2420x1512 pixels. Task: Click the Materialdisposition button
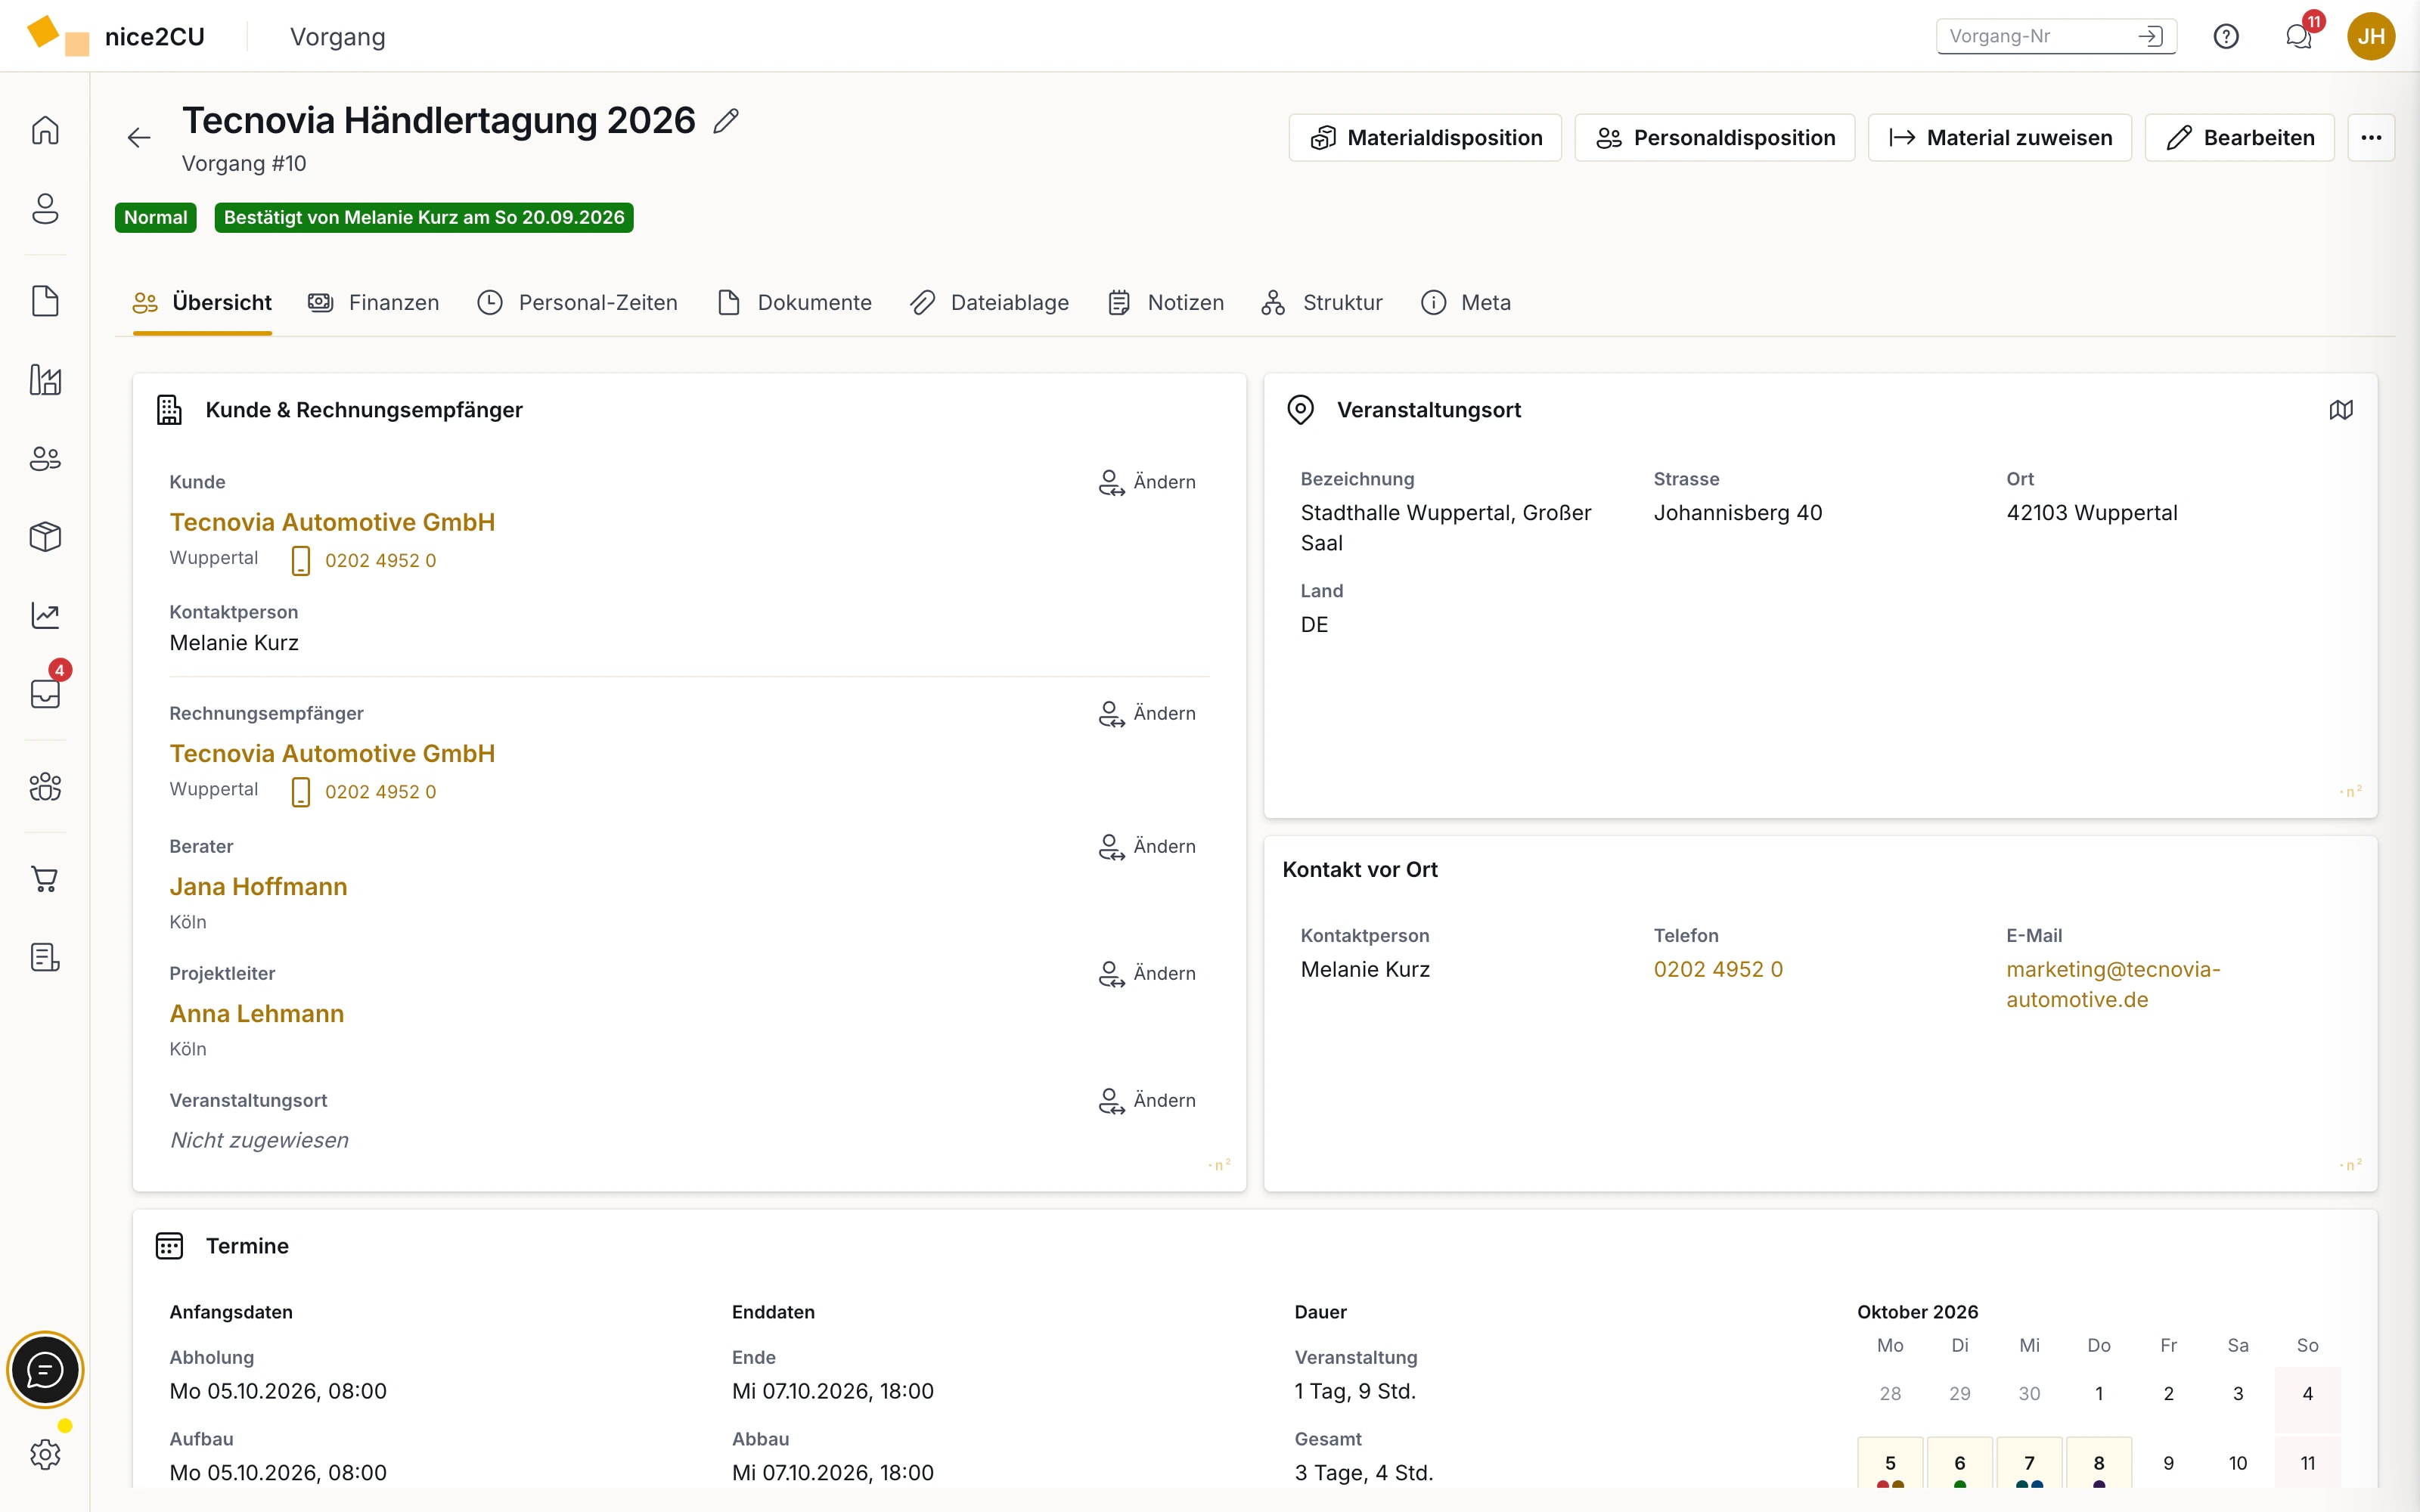tap(1425, 137)
